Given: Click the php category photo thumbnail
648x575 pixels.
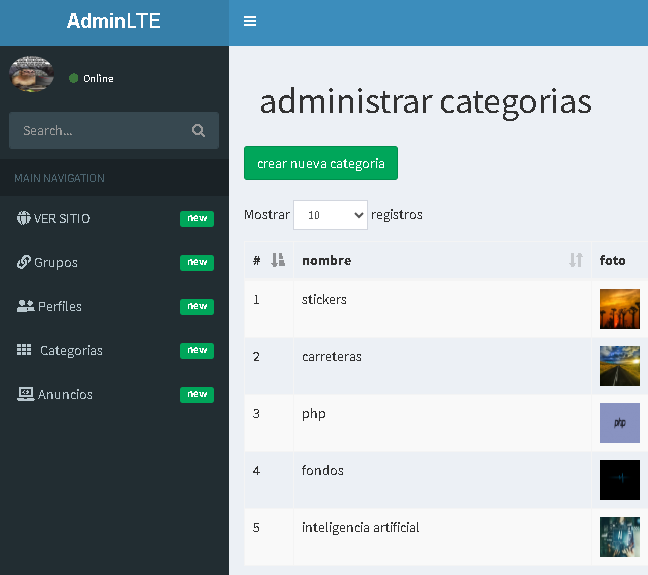Looking at the screenshot, I should coord(619,423).
